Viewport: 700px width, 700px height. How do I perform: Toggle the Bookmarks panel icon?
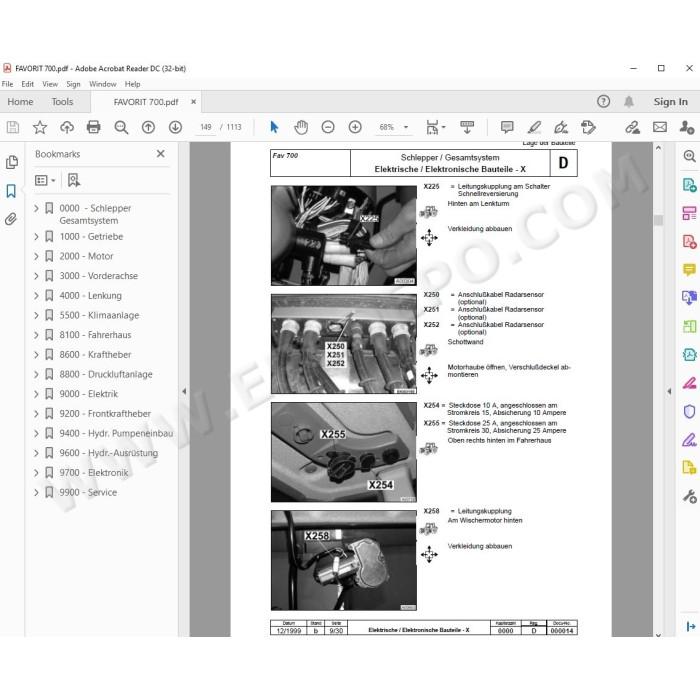pyautogui.click(x=11, y=191)
